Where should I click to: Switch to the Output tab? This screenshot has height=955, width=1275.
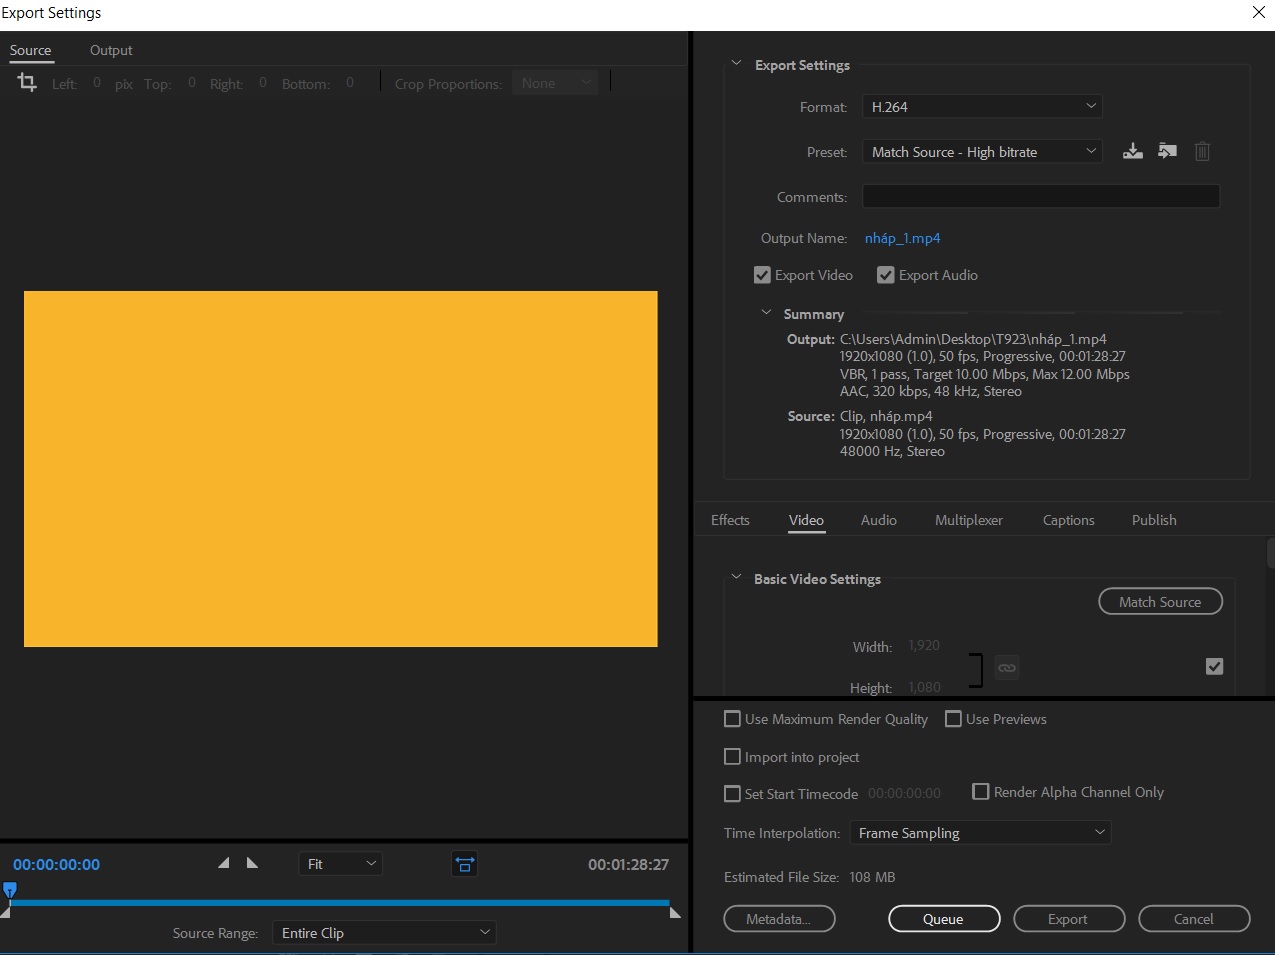tap(111, 50)
